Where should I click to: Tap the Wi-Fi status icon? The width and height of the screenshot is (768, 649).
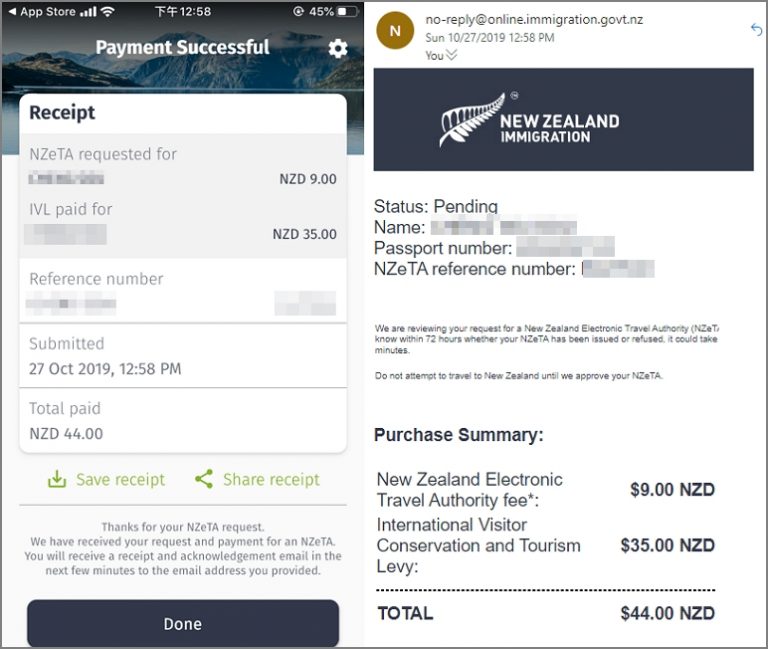tap(107, 11)
